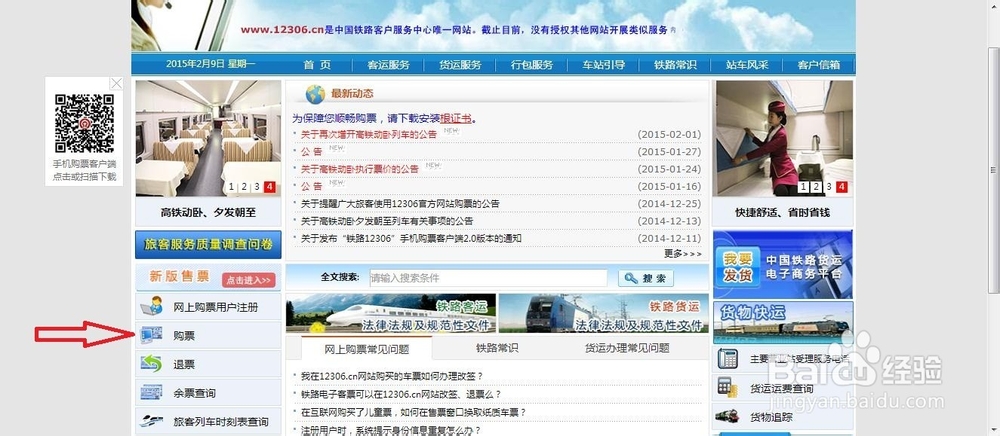
Task: Click 点击进入>> button for 新版售票
Action: [x=249, y=280]
